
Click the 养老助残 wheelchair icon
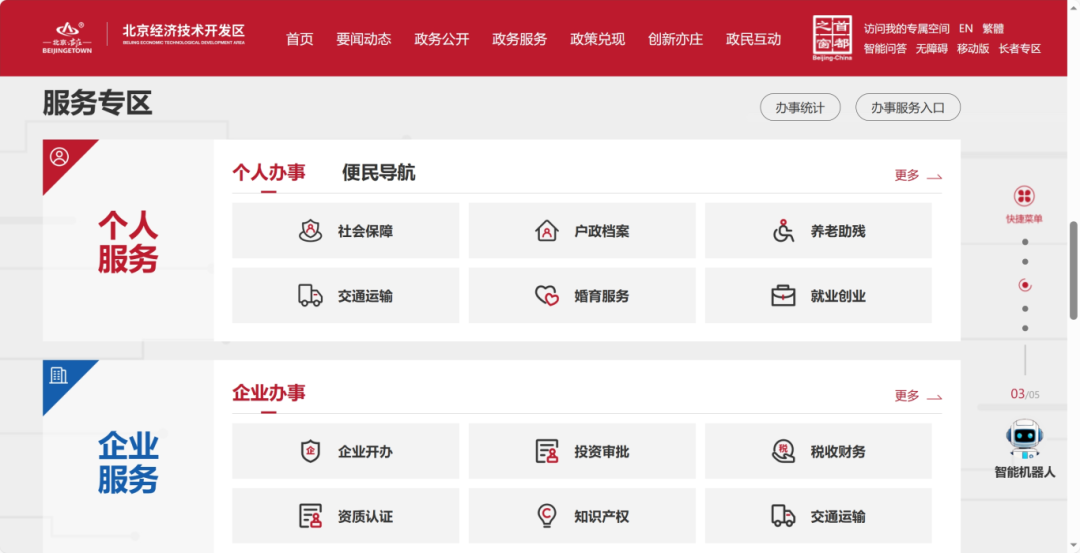783,231
